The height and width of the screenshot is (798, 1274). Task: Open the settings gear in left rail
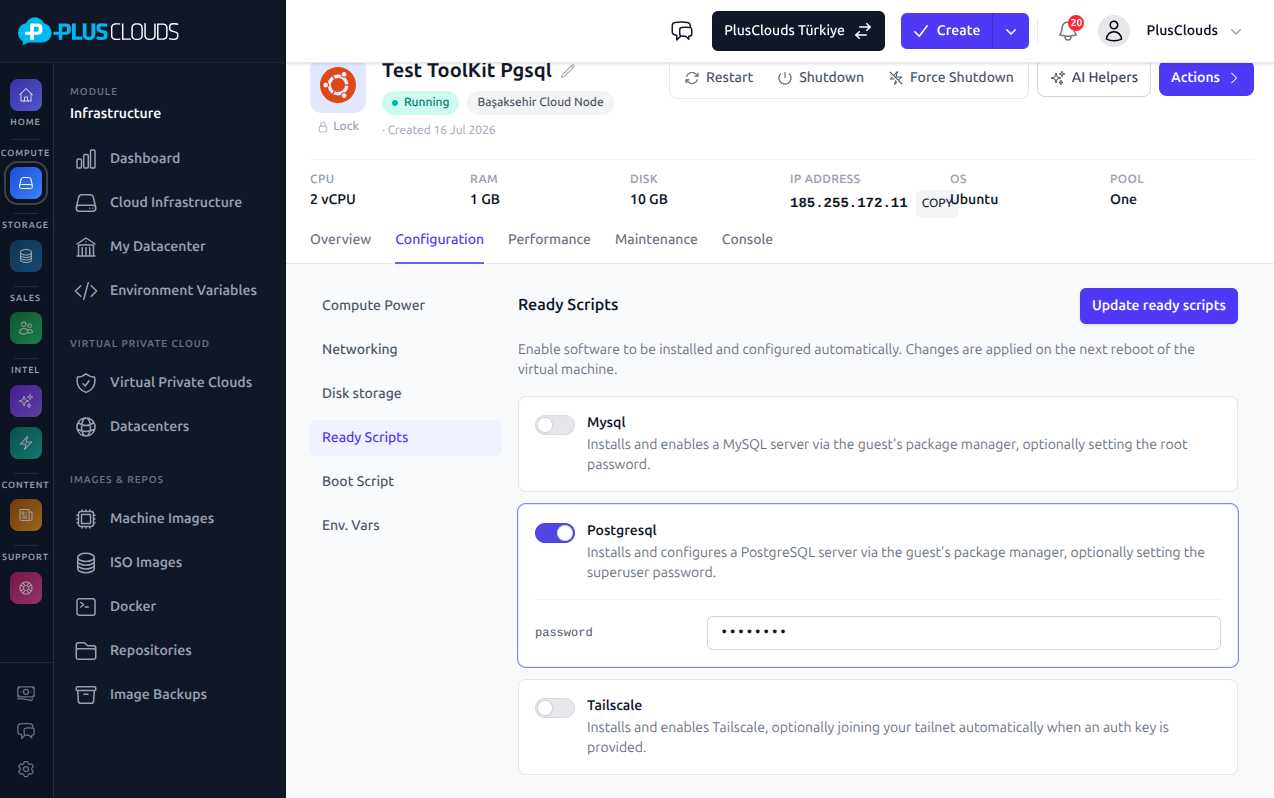(x=26, y=769)
